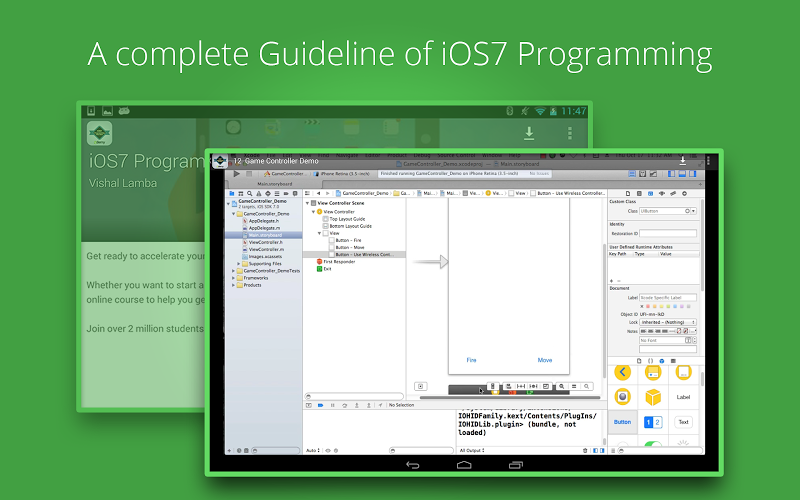Show the File inspector icon

tap(628, 193)
